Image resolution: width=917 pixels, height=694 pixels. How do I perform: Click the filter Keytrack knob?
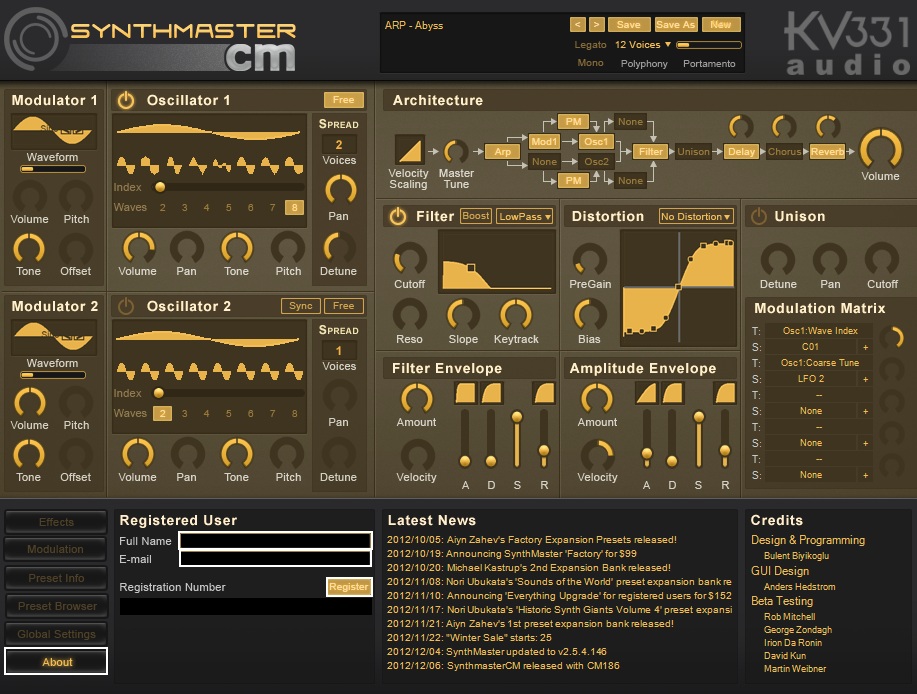coord(516,315)
